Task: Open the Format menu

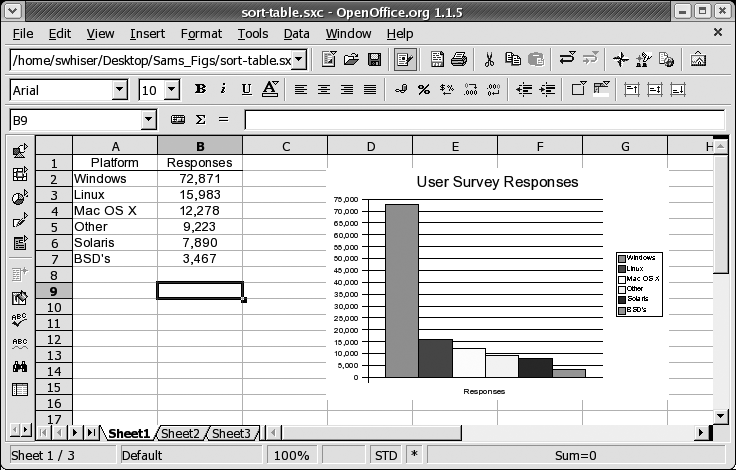Action: tap(201, 34)
